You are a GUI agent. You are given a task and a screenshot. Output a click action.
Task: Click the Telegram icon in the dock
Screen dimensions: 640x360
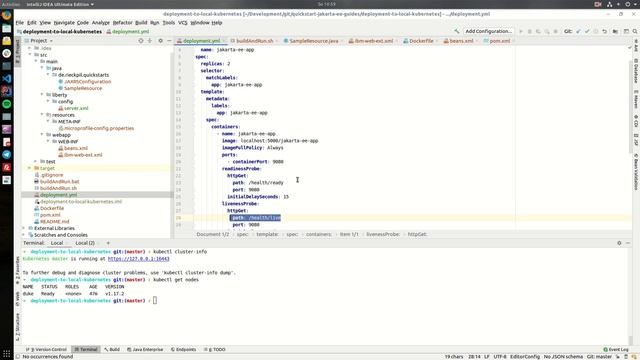click(7, 154)
